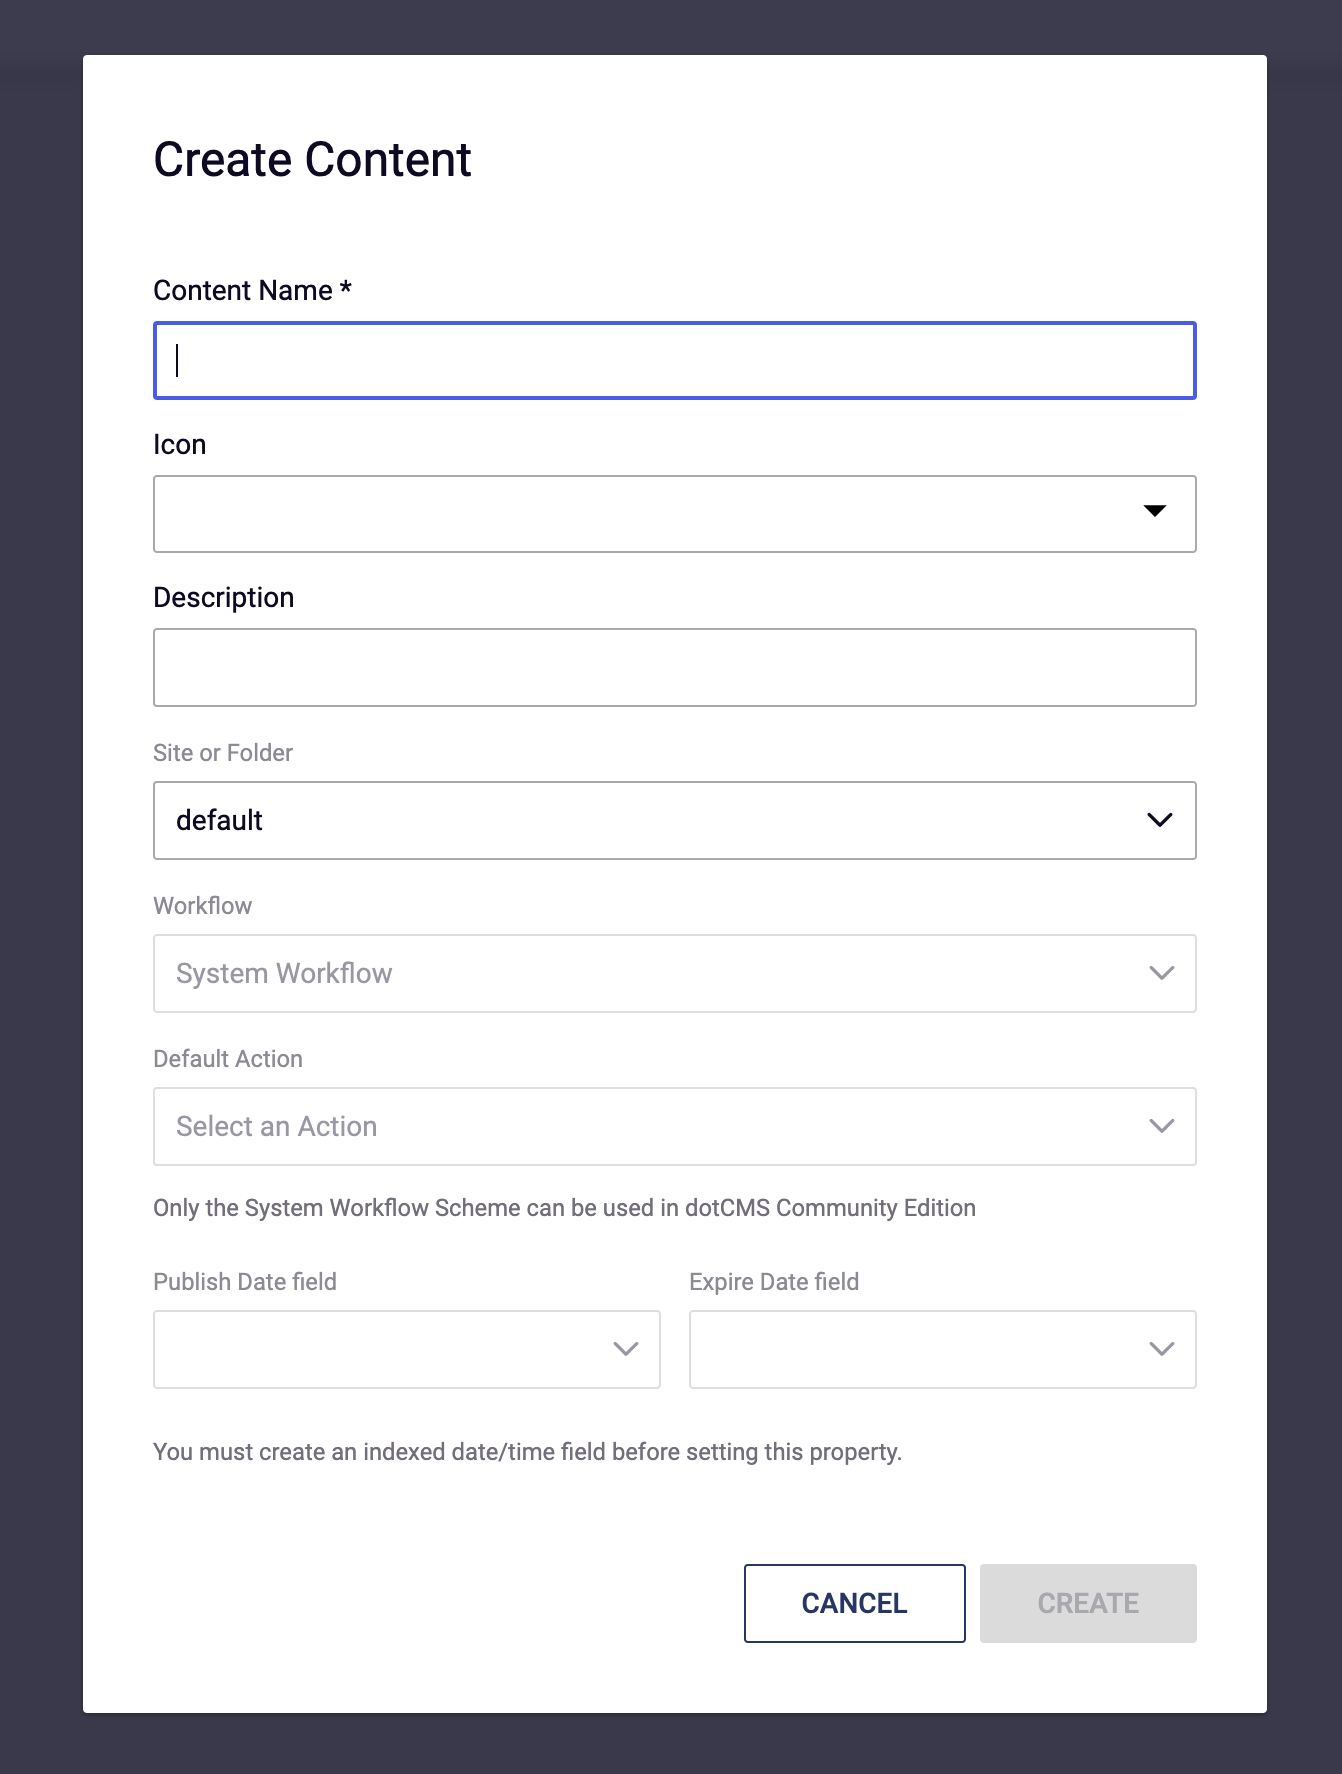1342x1774 pixels.
Task: Click the Publish Date field chevron
Action: [x=625, y=1349]
